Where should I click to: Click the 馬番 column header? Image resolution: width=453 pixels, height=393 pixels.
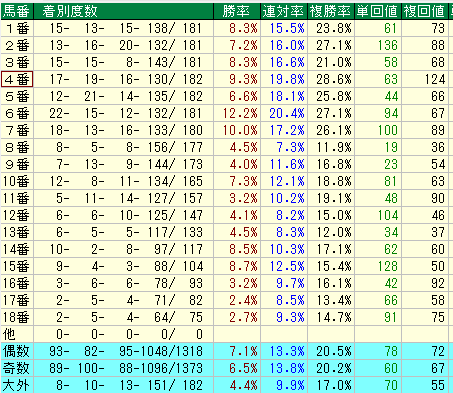tap(17, 11)
